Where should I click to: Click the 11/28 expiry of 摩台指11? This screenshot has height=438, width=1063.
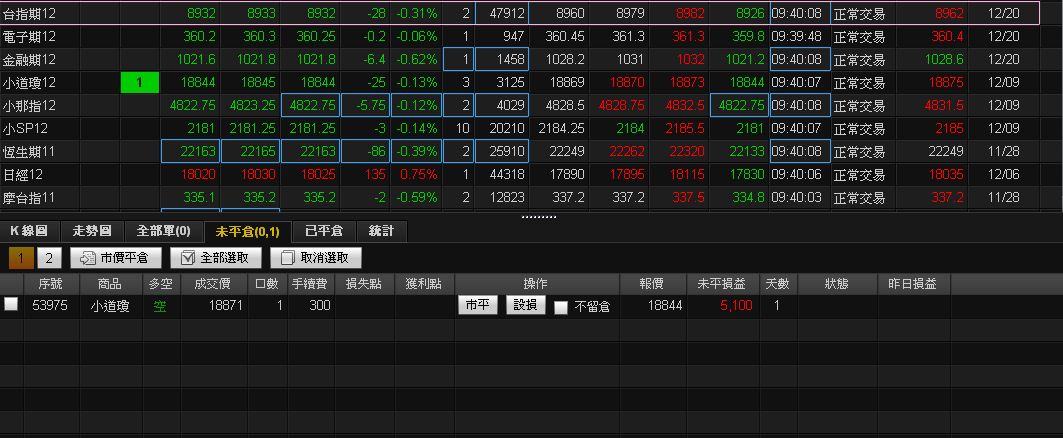click(x=1005, y=198)
